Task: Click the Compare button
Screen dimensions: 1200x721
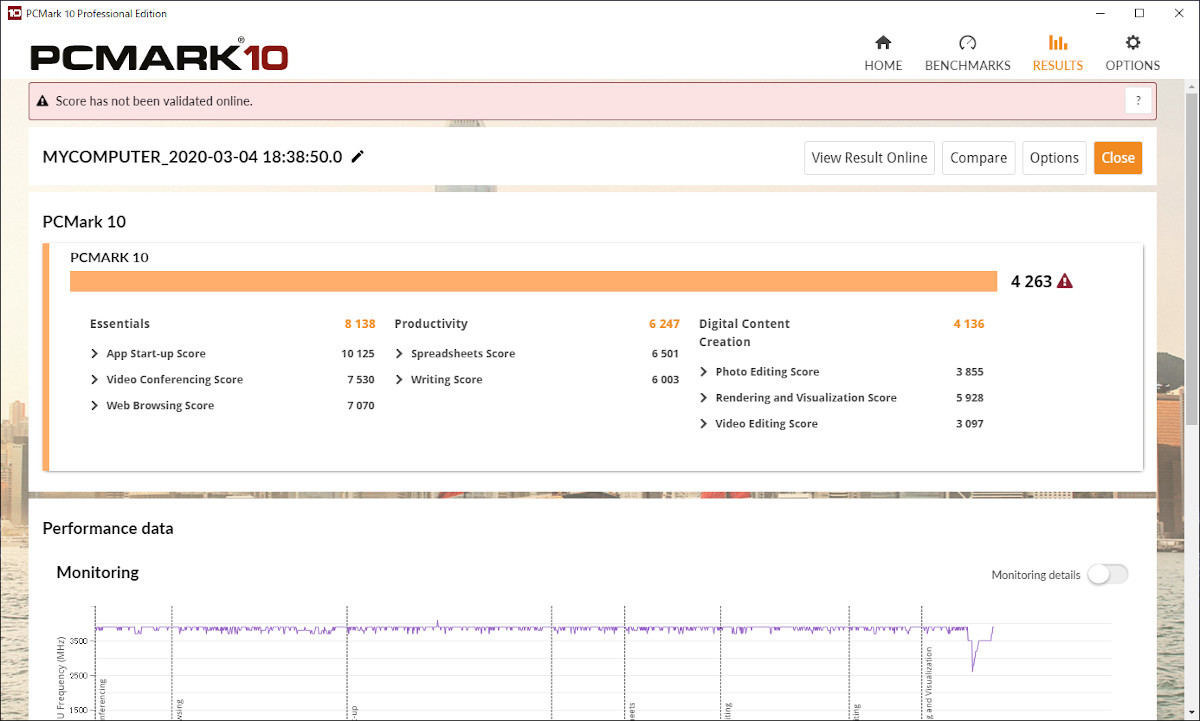Action: click(x=978, y=158)
